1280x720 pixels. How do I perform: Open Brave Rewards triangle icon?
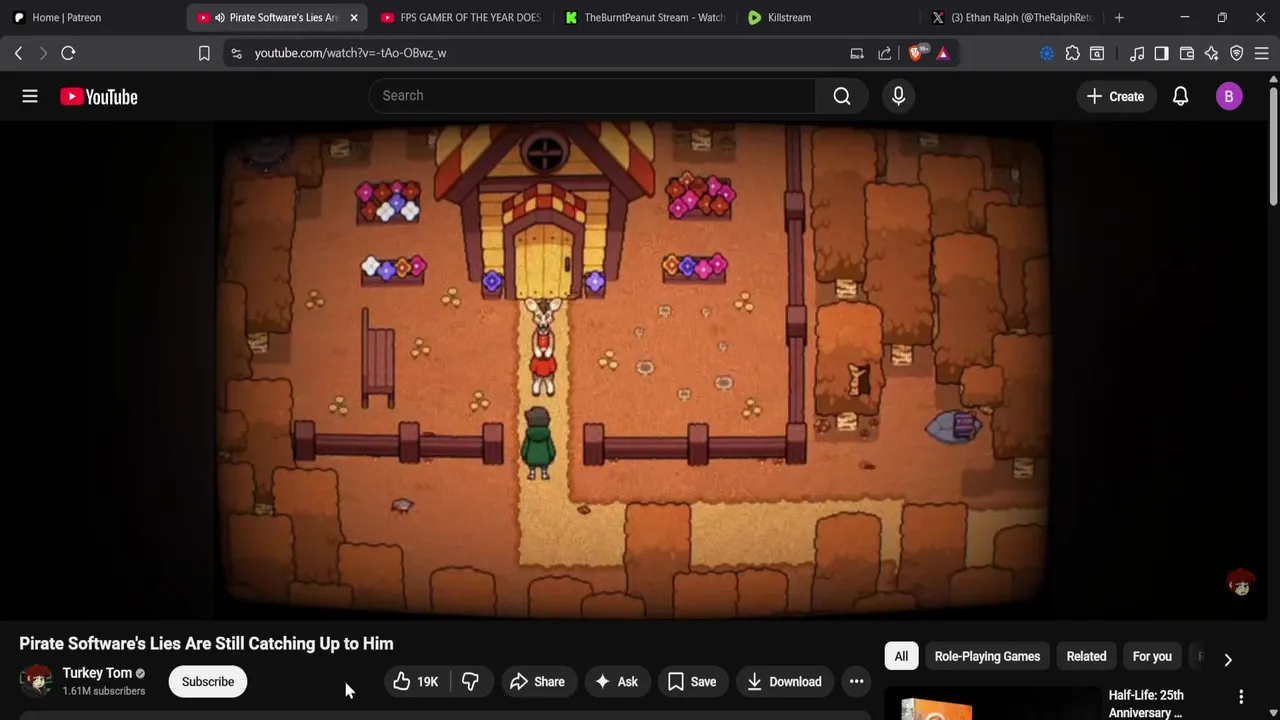pyautogui.click(x=943, y=53)
